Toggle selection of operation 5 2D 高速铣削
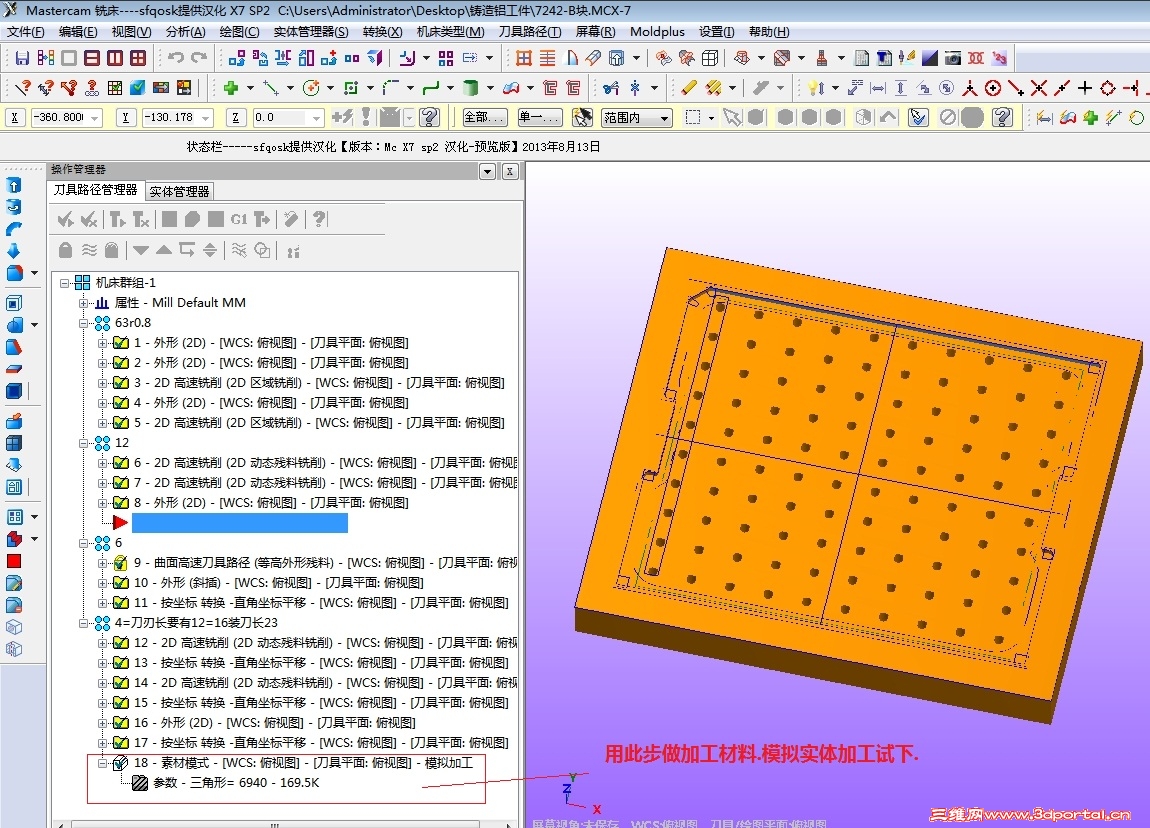 click(121, 422)
